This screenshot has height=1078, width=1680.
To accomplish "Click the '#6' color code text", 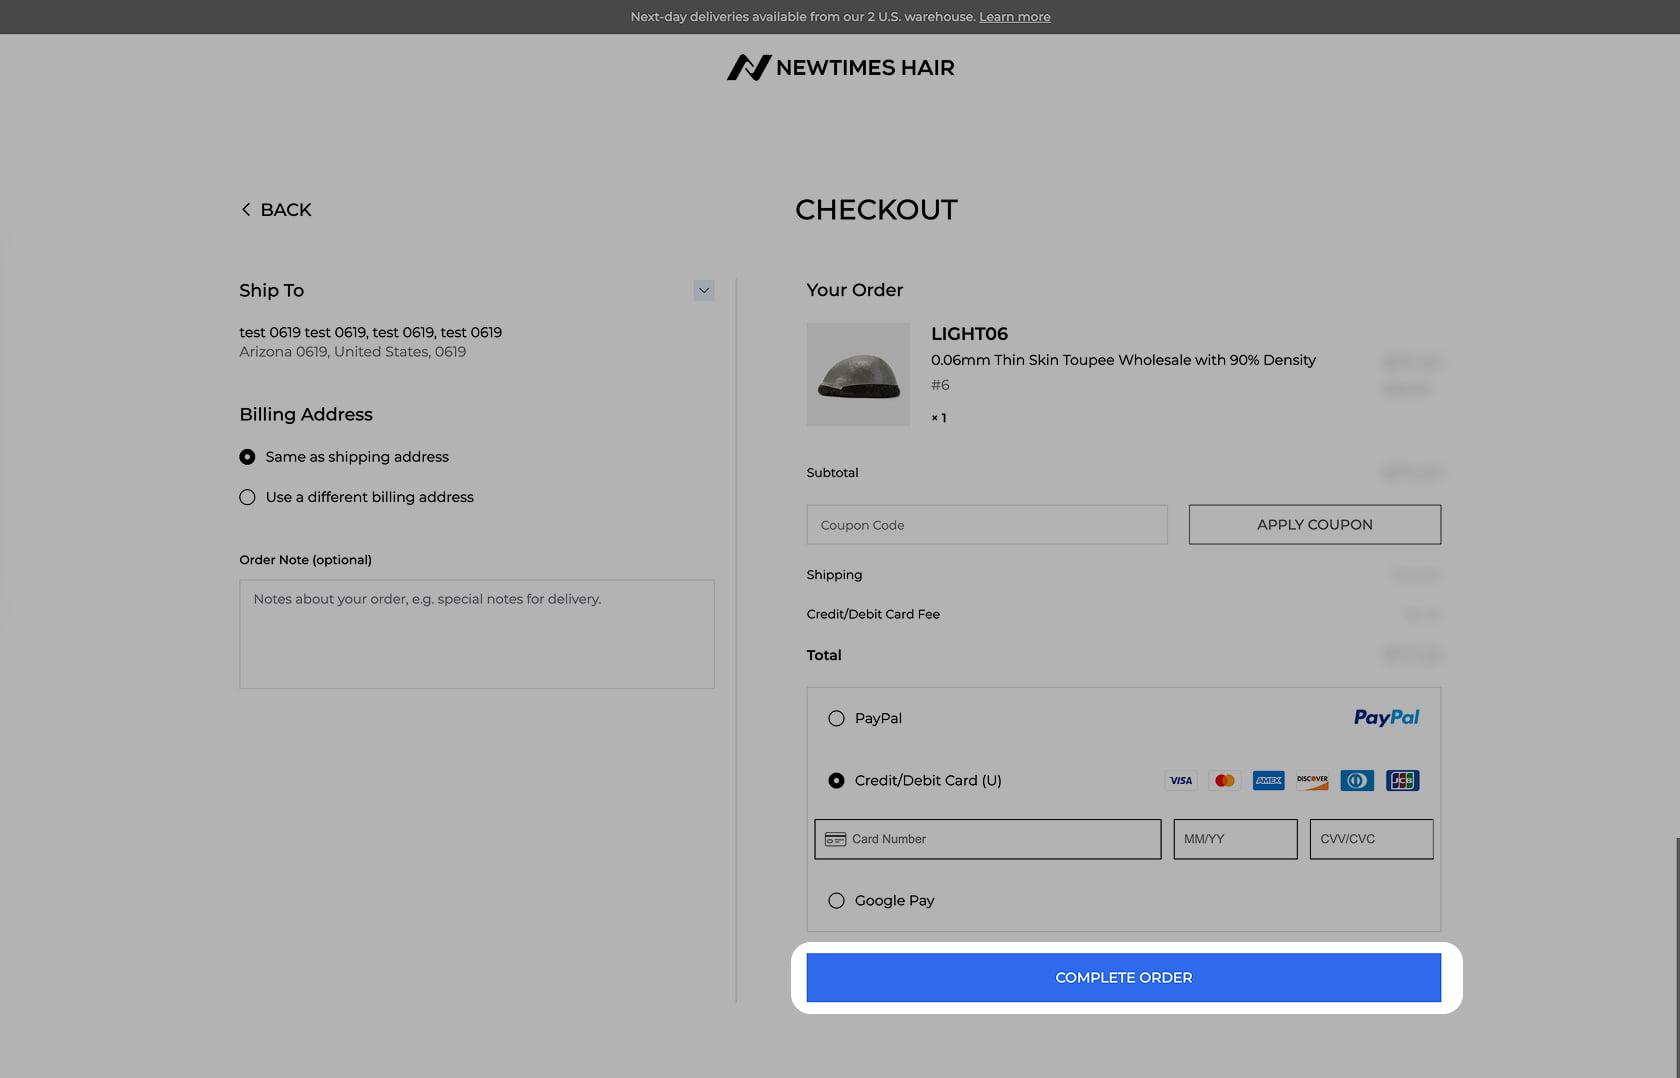I will (940, 385).
